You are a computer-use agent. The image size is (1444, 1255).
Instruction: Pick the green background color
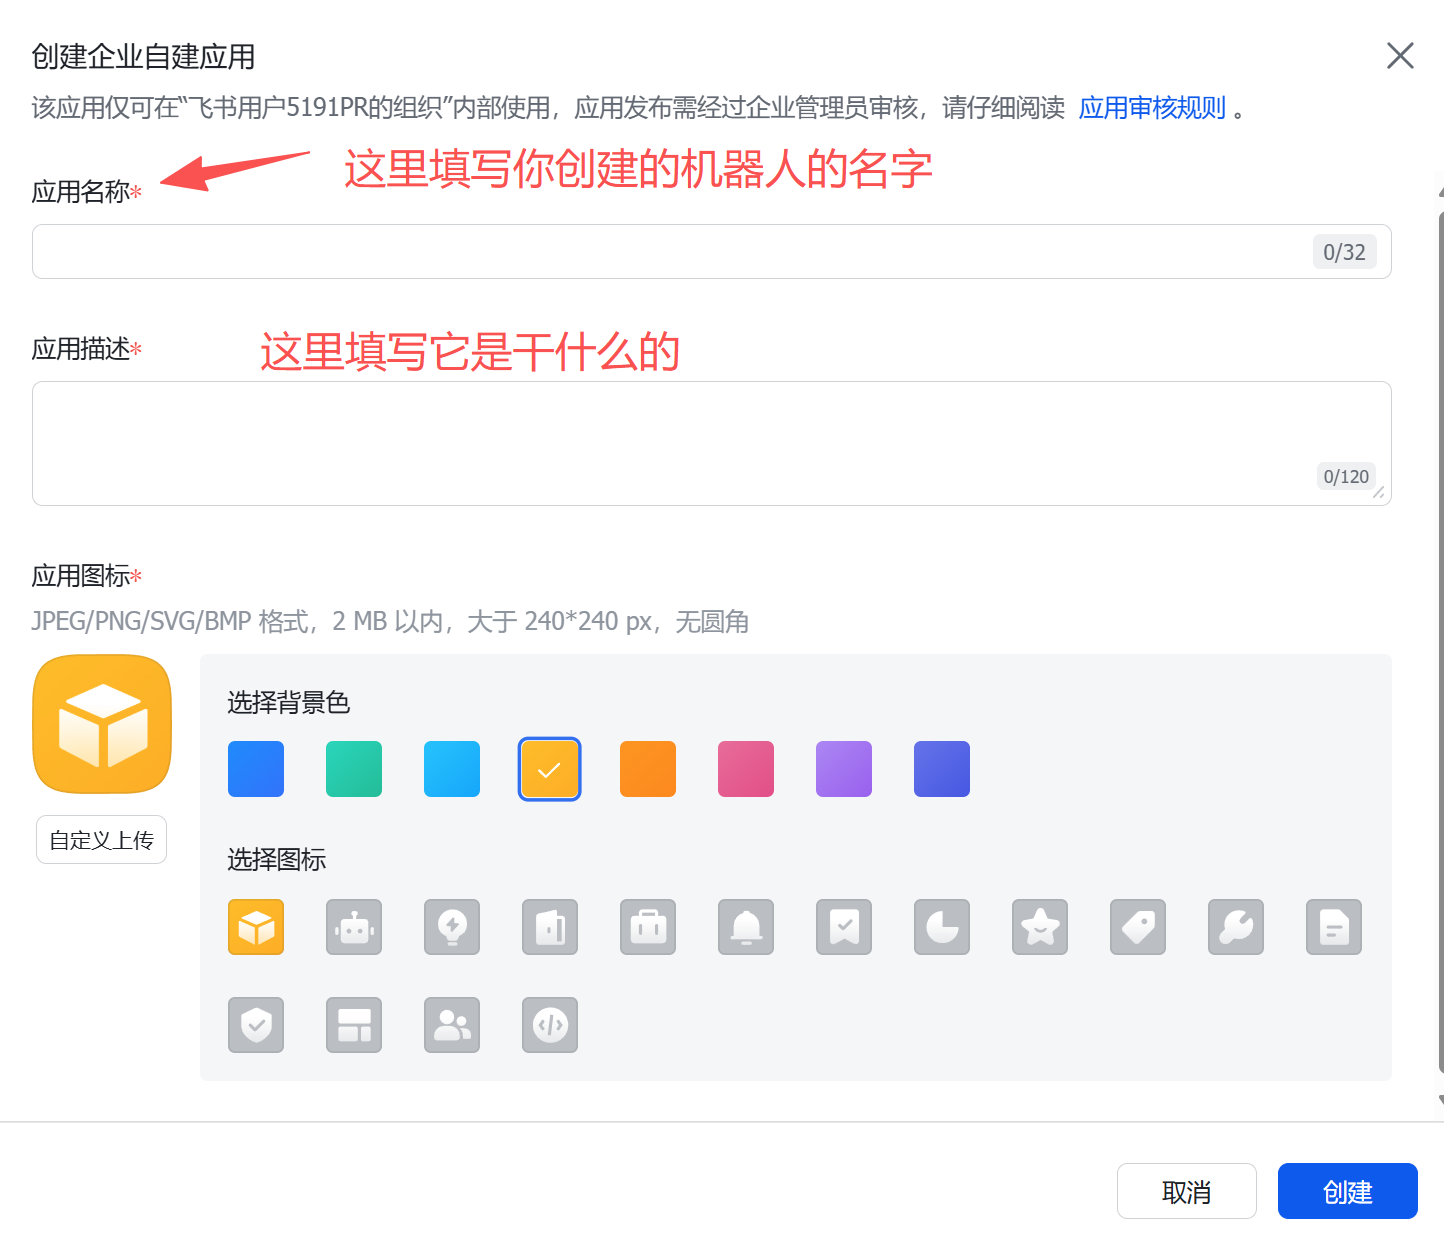tap(353, 768)
